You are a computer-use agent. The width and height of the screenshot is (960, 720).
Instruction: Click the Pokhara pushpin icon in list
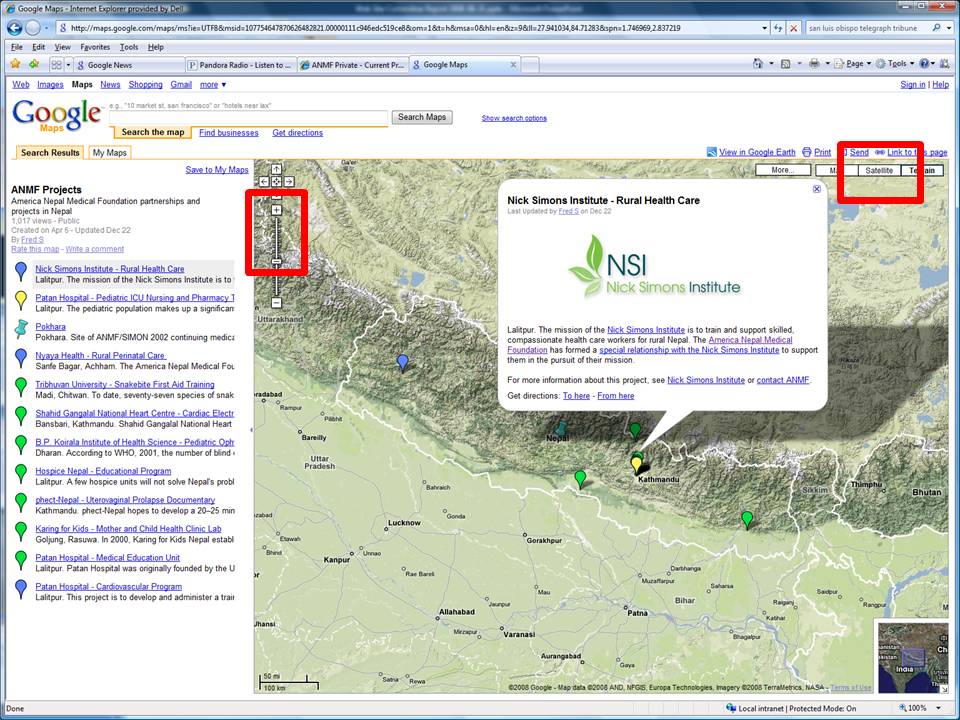point(21,328)
